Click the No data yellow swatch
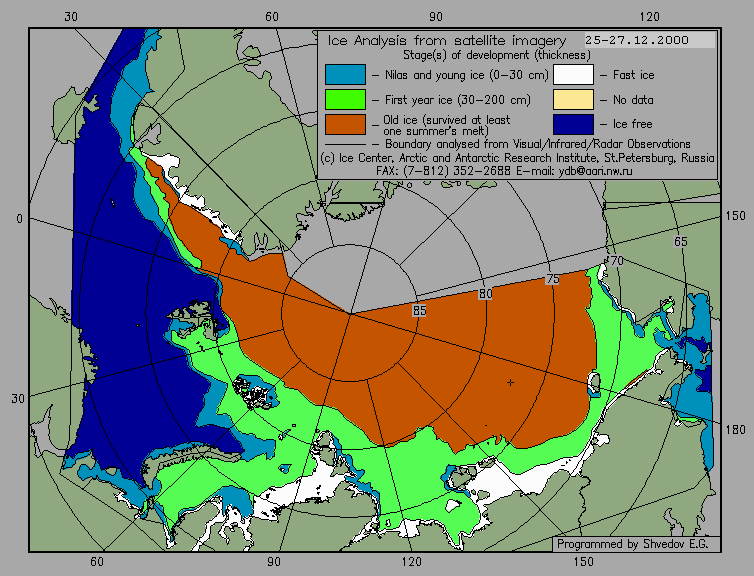Screen dimensions: 754x576 click(x=573, y=100)
